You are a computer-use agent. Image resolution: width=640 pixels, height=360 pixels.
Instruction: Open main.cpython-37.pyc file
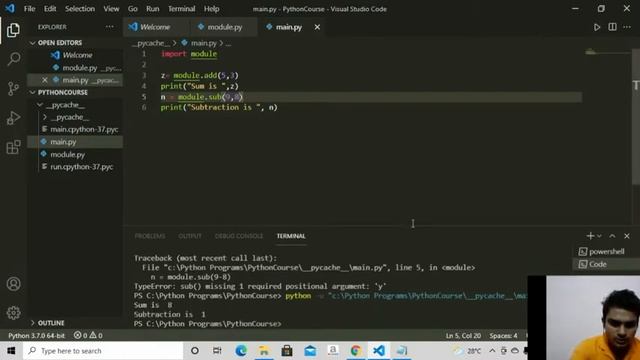point(84,129)
